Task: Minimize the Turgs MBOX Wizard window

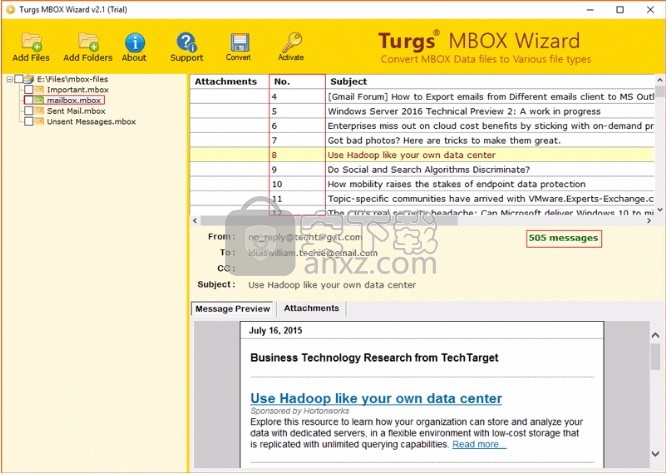Action: pyautogui.click(x=590, y=9)
